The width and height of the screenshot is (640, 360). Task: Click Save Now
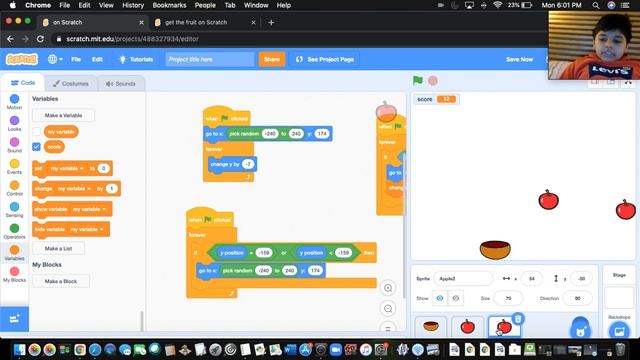point(519,59)
